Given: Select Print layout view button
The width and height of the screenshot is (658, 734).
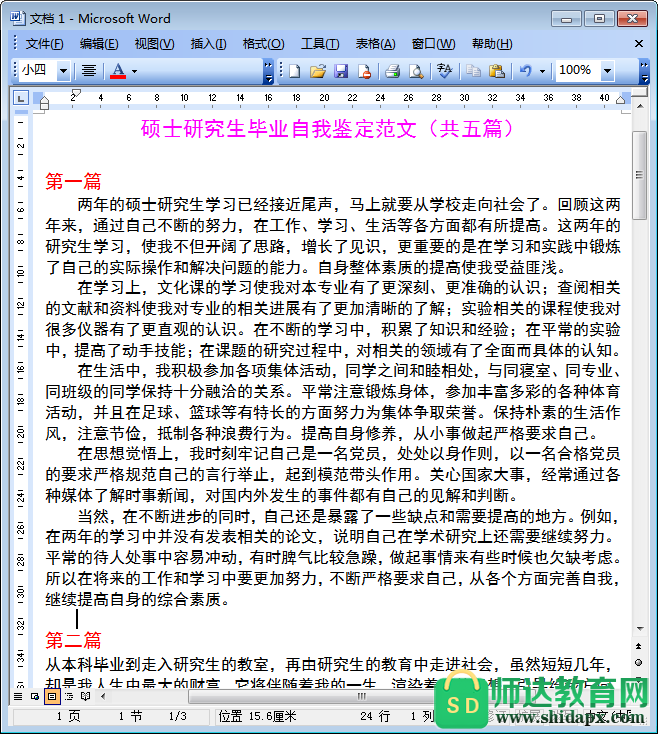Looking at the screenshot, I should 51,697.
